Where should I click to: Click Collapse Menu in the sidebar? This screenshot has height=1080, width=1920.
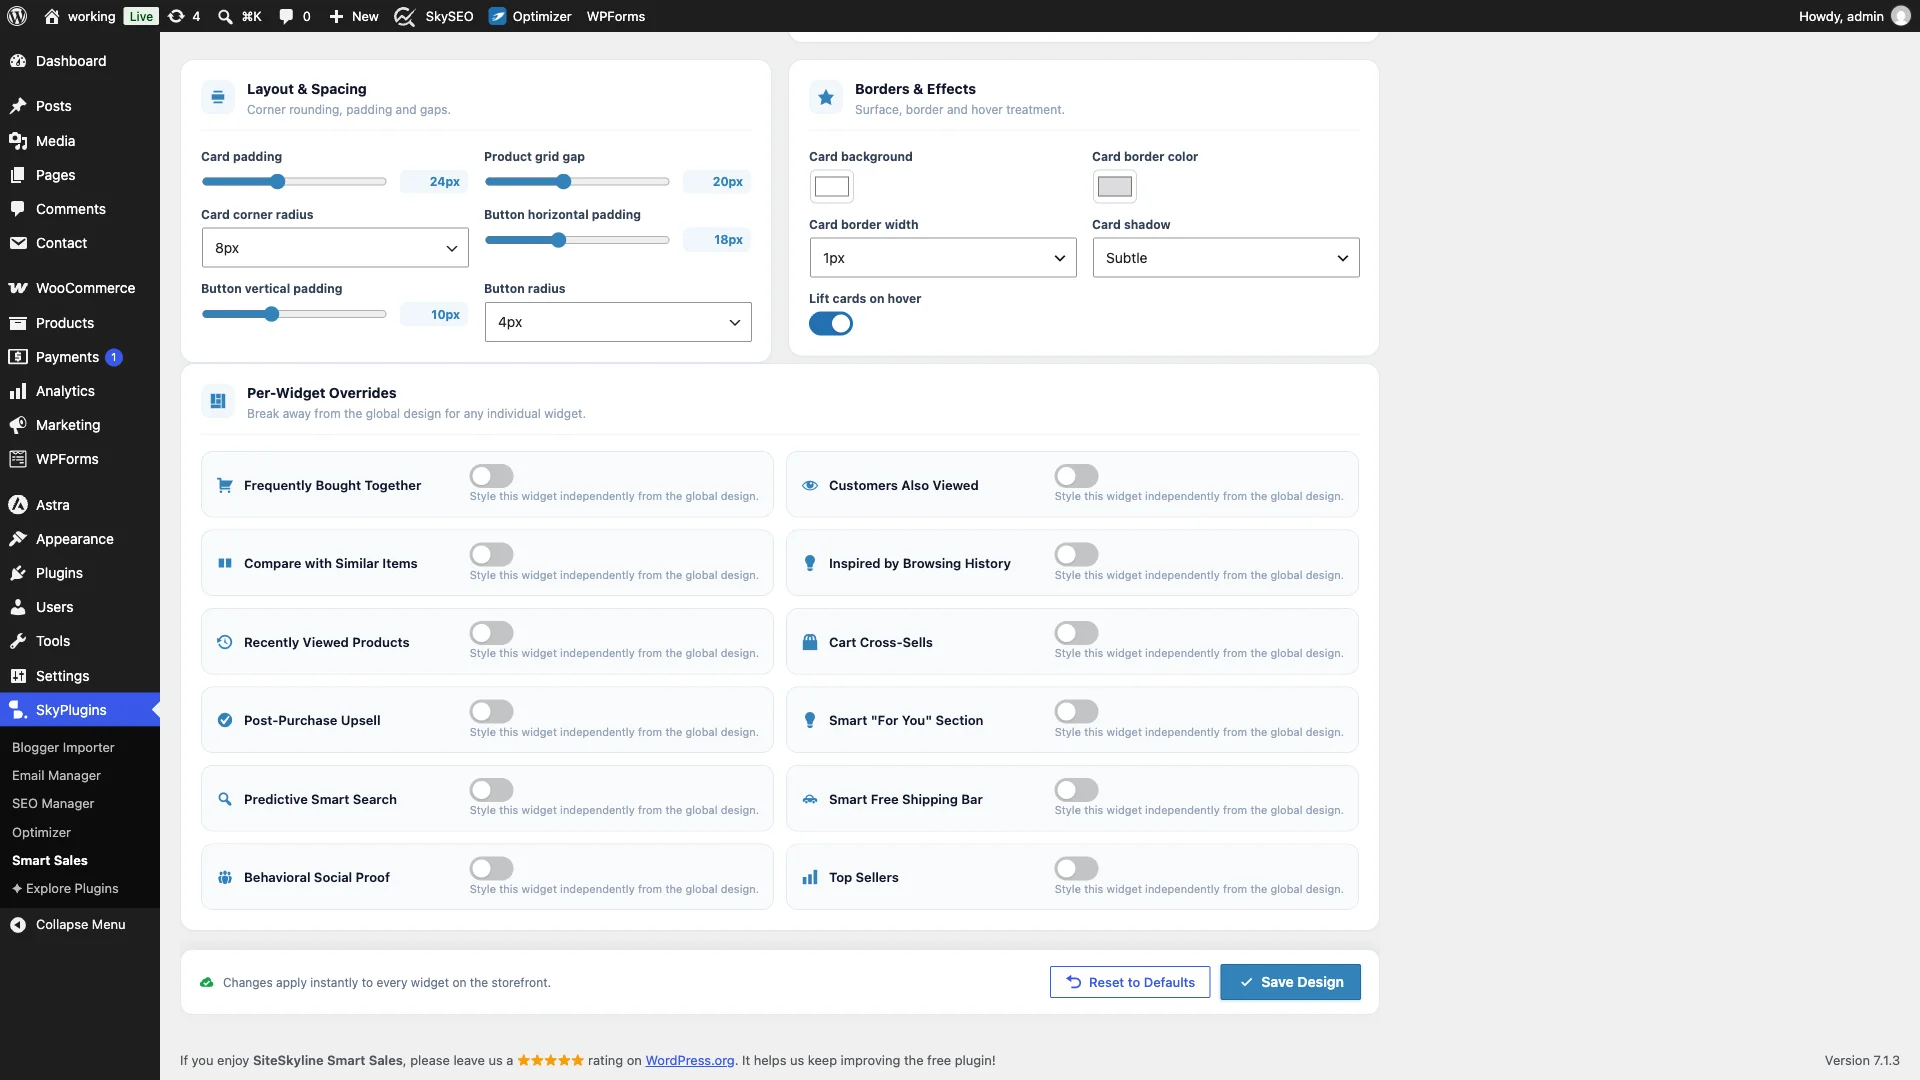pos(80,924)
